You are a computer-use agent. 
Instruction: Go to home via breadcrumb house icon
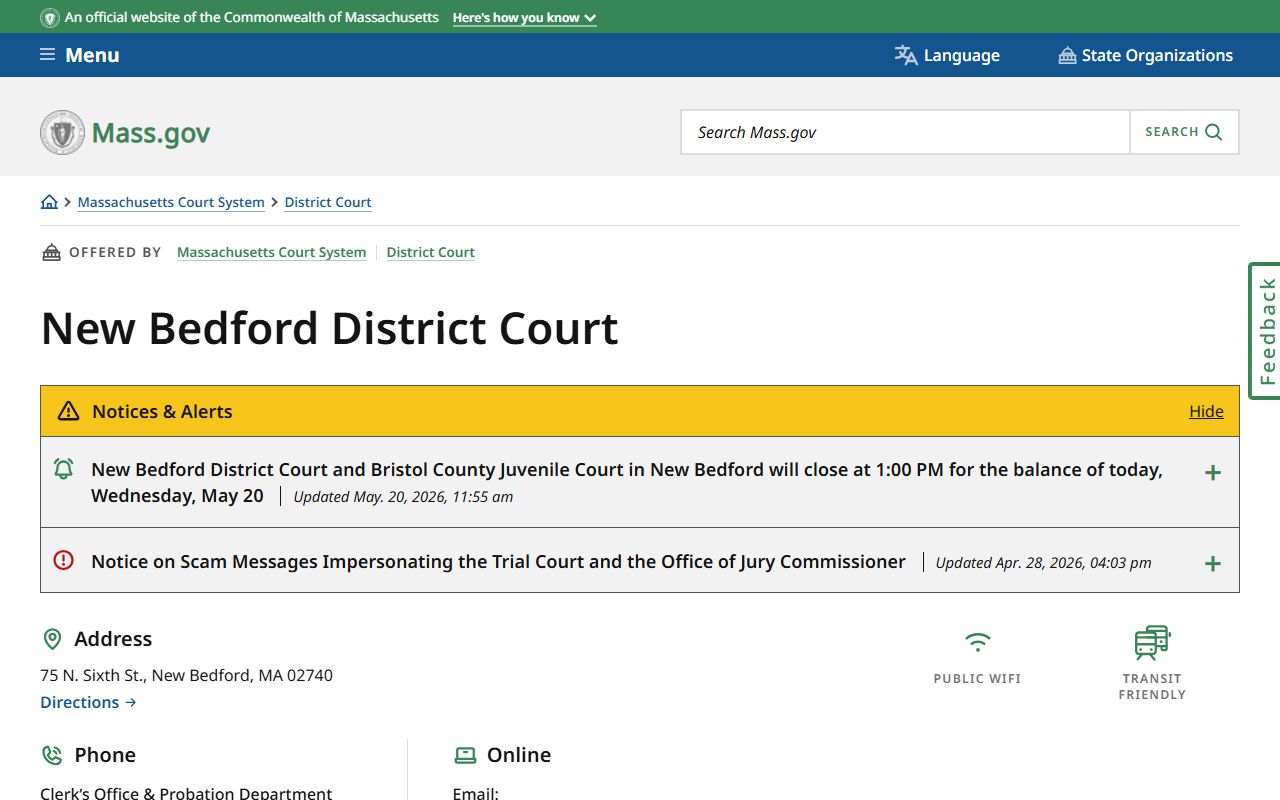[49, 202]
